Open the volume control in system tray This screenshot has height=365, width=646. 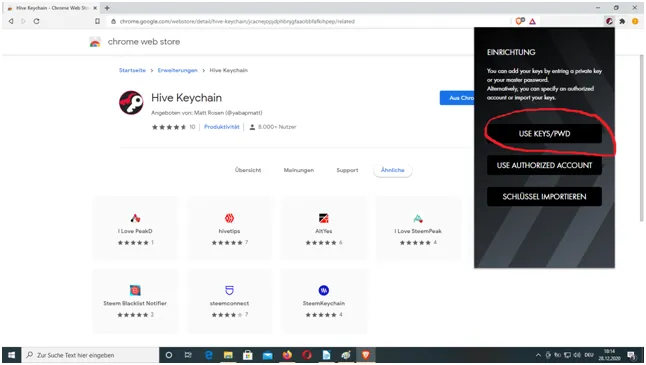coord(577,355)
